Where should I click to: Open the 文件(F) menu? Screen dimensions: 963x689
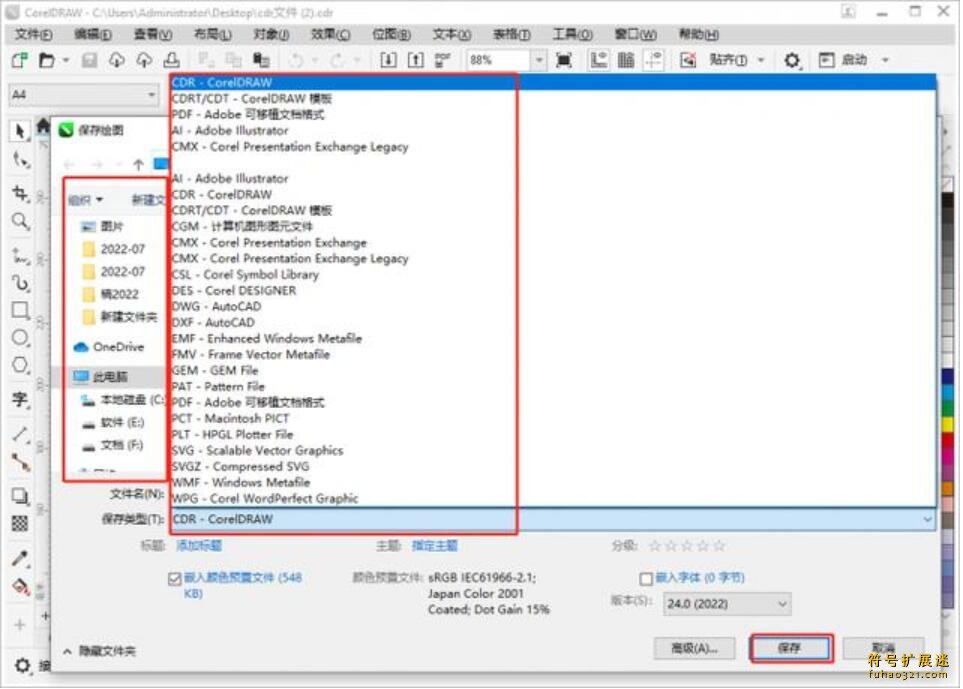33,34
